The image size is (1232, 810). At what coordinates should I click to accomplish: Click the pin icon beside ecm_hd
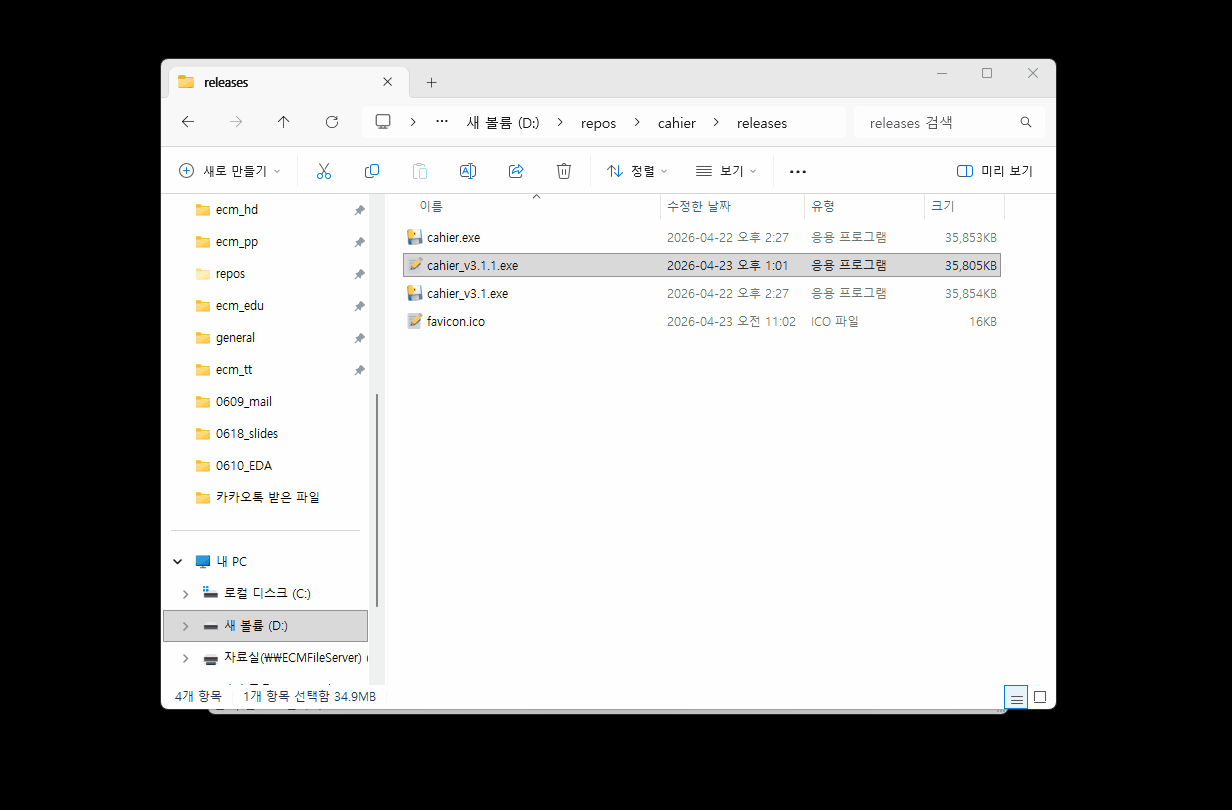click(359, 210)
